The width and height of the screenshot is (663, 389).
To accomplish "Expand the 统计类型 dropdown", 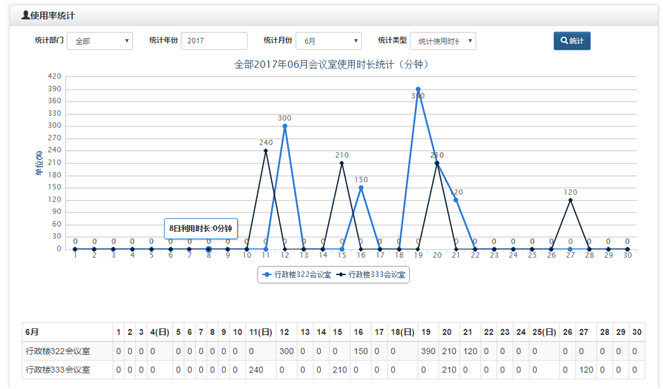I will (443, 41).
